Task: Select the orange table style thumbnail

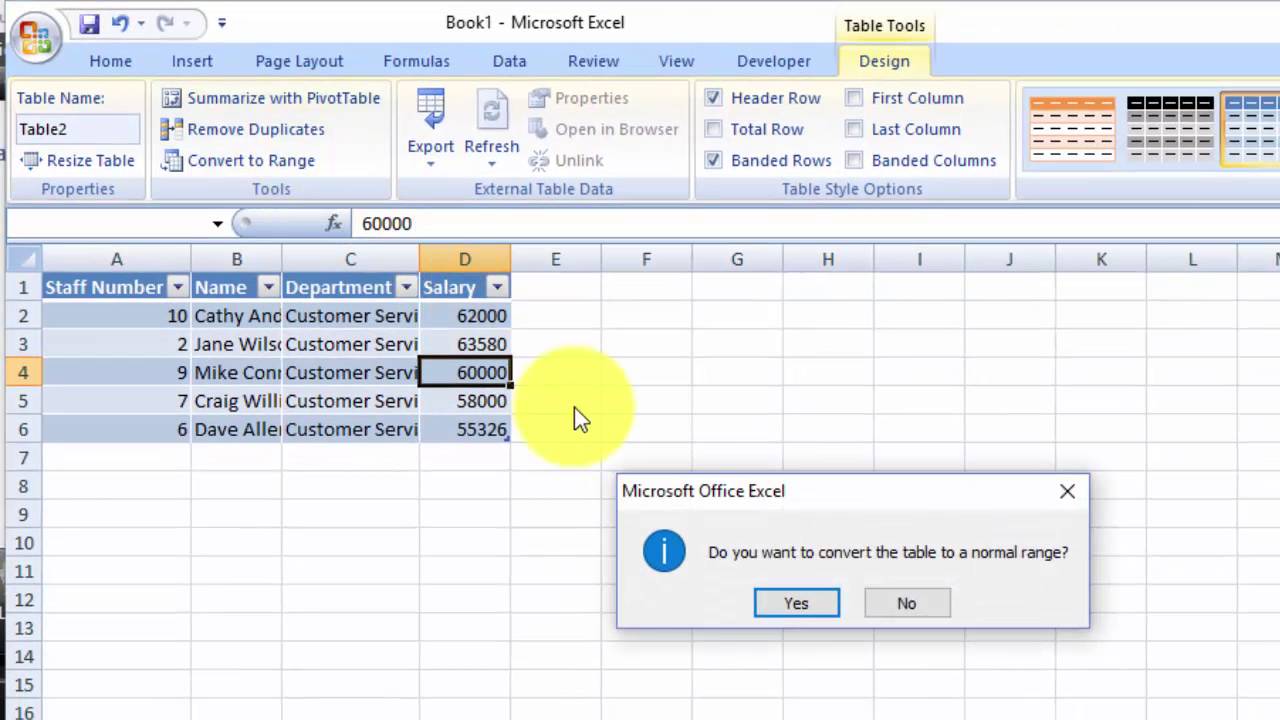Action: 1072,129
